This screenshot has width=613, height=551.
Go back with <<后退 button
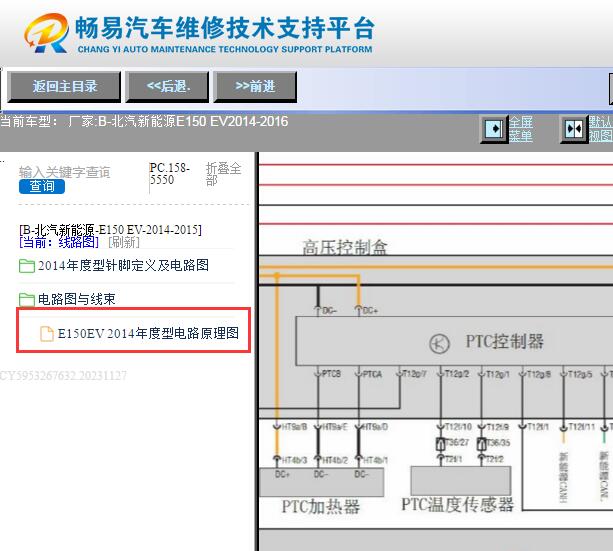167,86
